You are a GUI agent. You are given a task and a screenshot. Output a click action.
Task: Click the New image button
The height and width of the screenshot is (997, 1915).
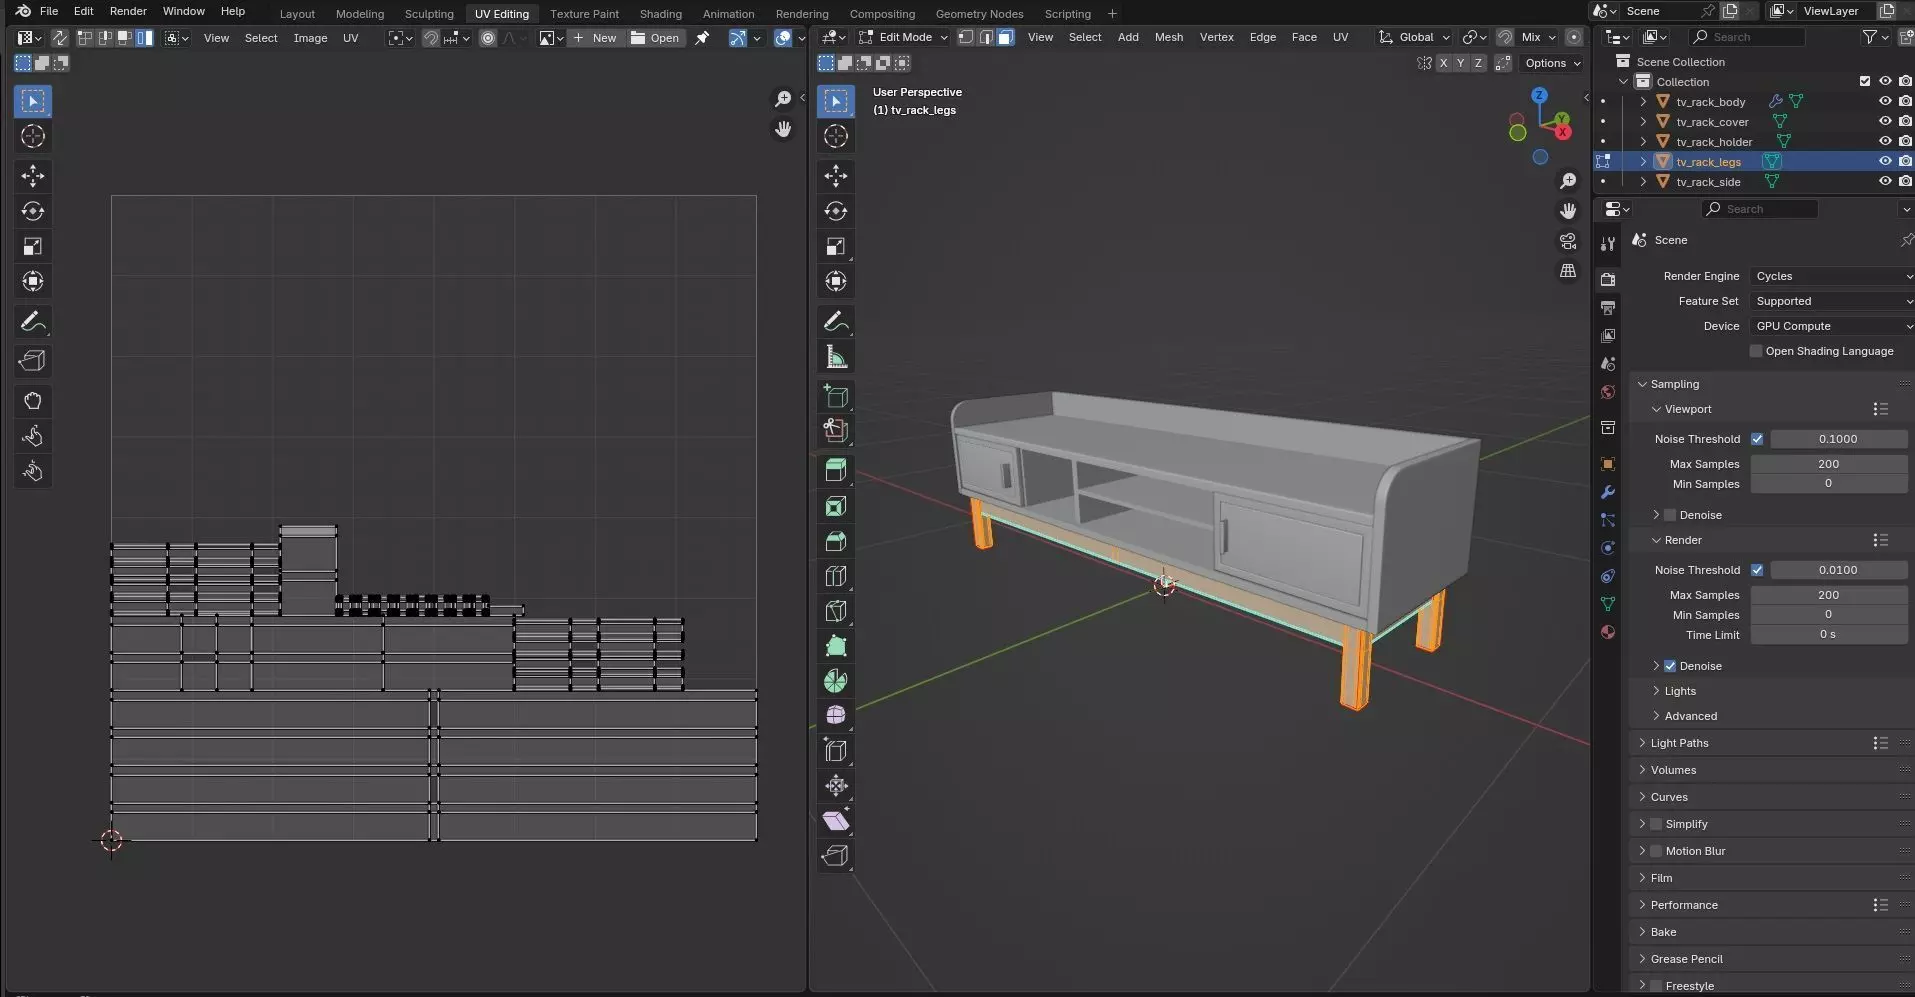(596, 38)
